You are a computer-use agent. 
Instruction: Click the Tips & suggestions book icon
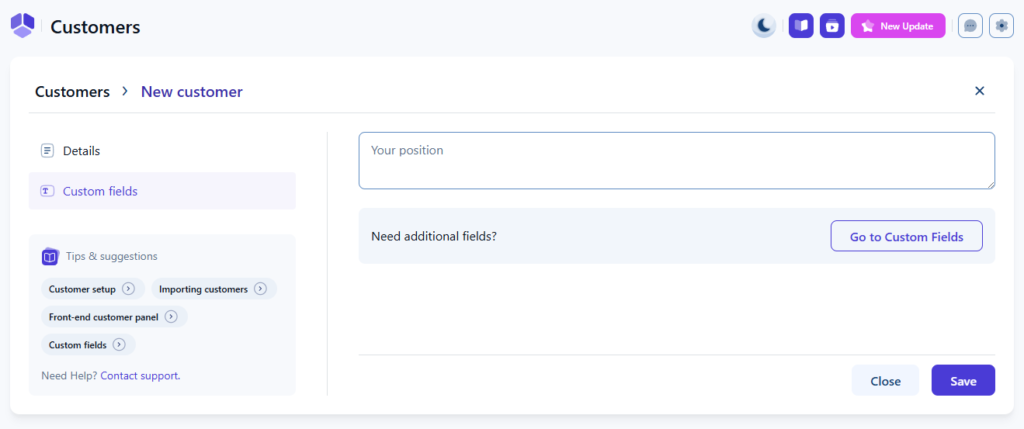coord(50,257)
